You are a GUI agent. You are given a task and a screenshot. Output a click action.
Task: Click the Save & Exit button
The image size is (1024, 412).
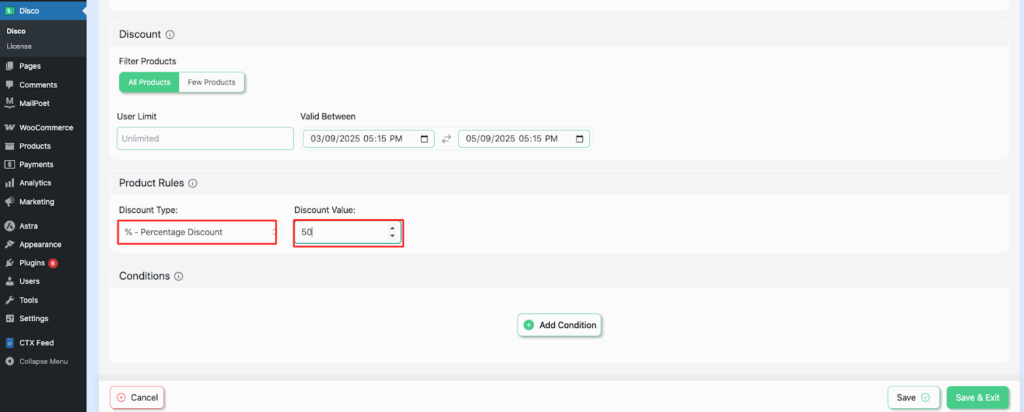tap(978, 398)
